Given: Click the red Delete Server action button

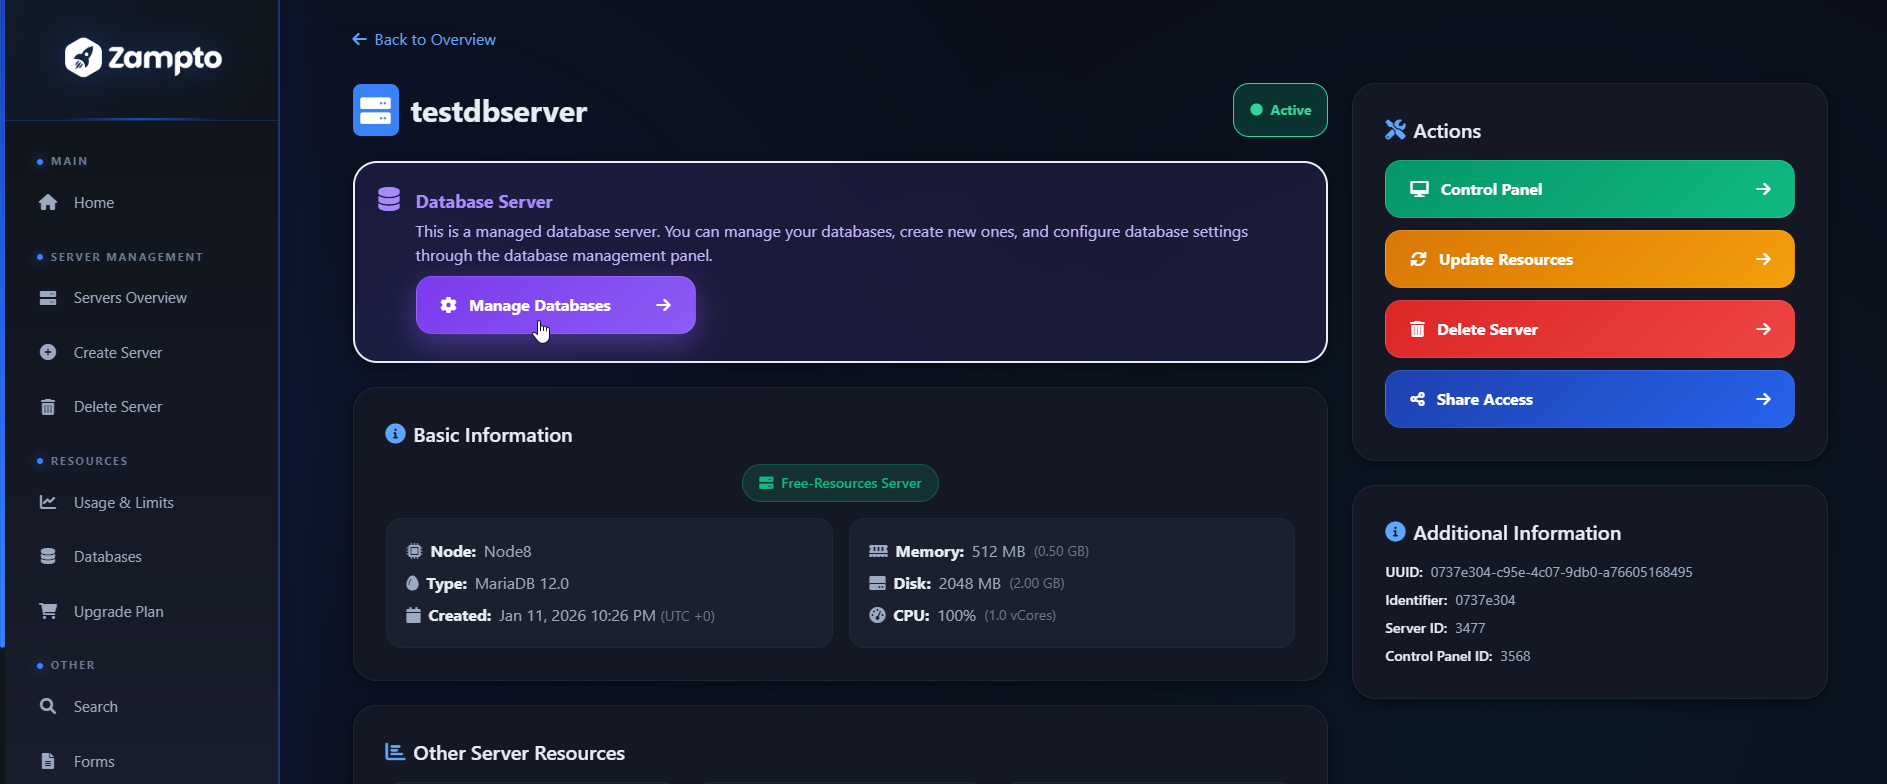Looking at the screenshot, I should point(1589,329).
